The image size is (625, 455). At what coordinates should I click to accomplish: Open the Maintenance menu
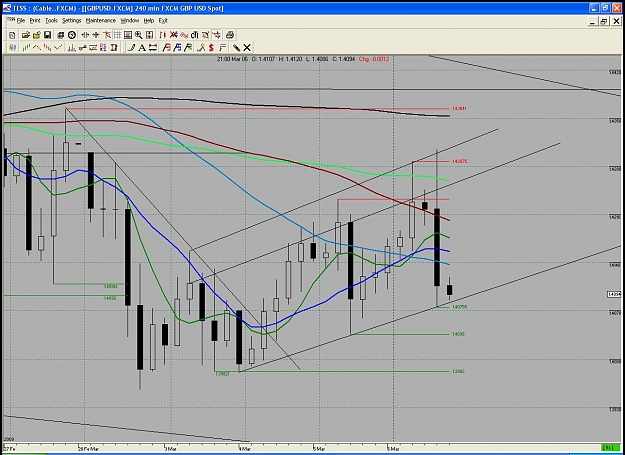click(x=100, y=20)
